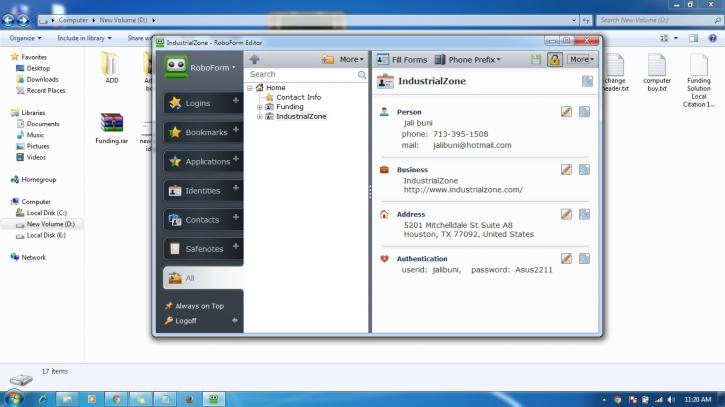Click the taskbar clock 11:20 AM

click(x=698, y=400)
